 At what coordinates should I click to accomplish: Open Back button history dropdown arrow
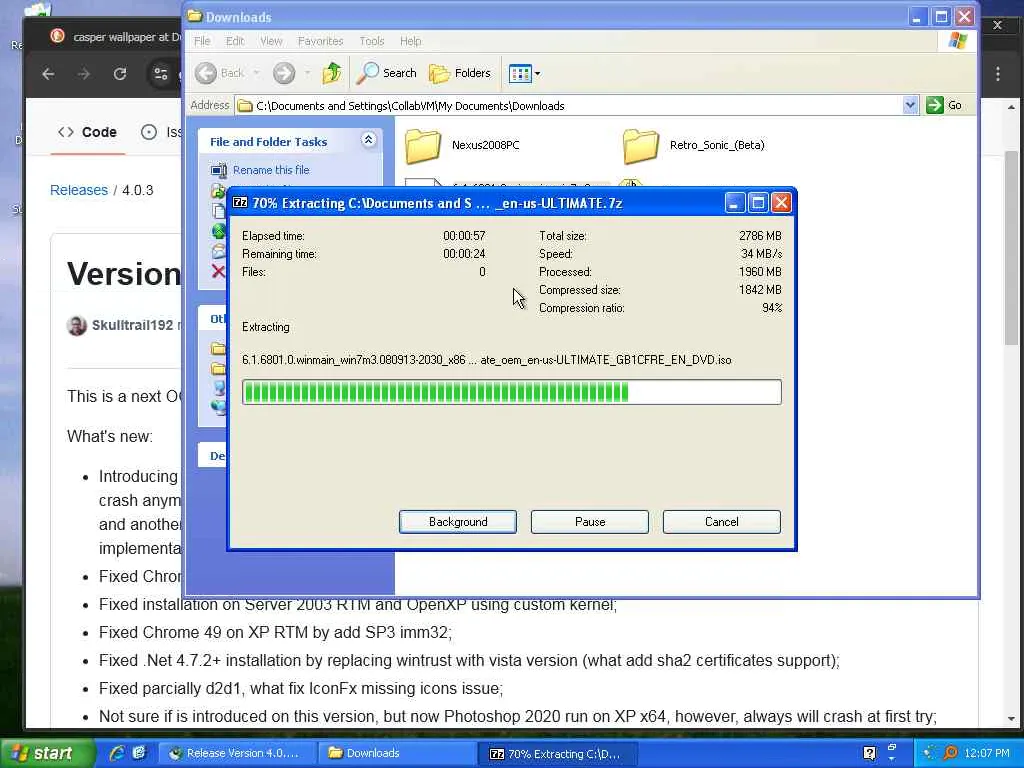click(256, 73)
